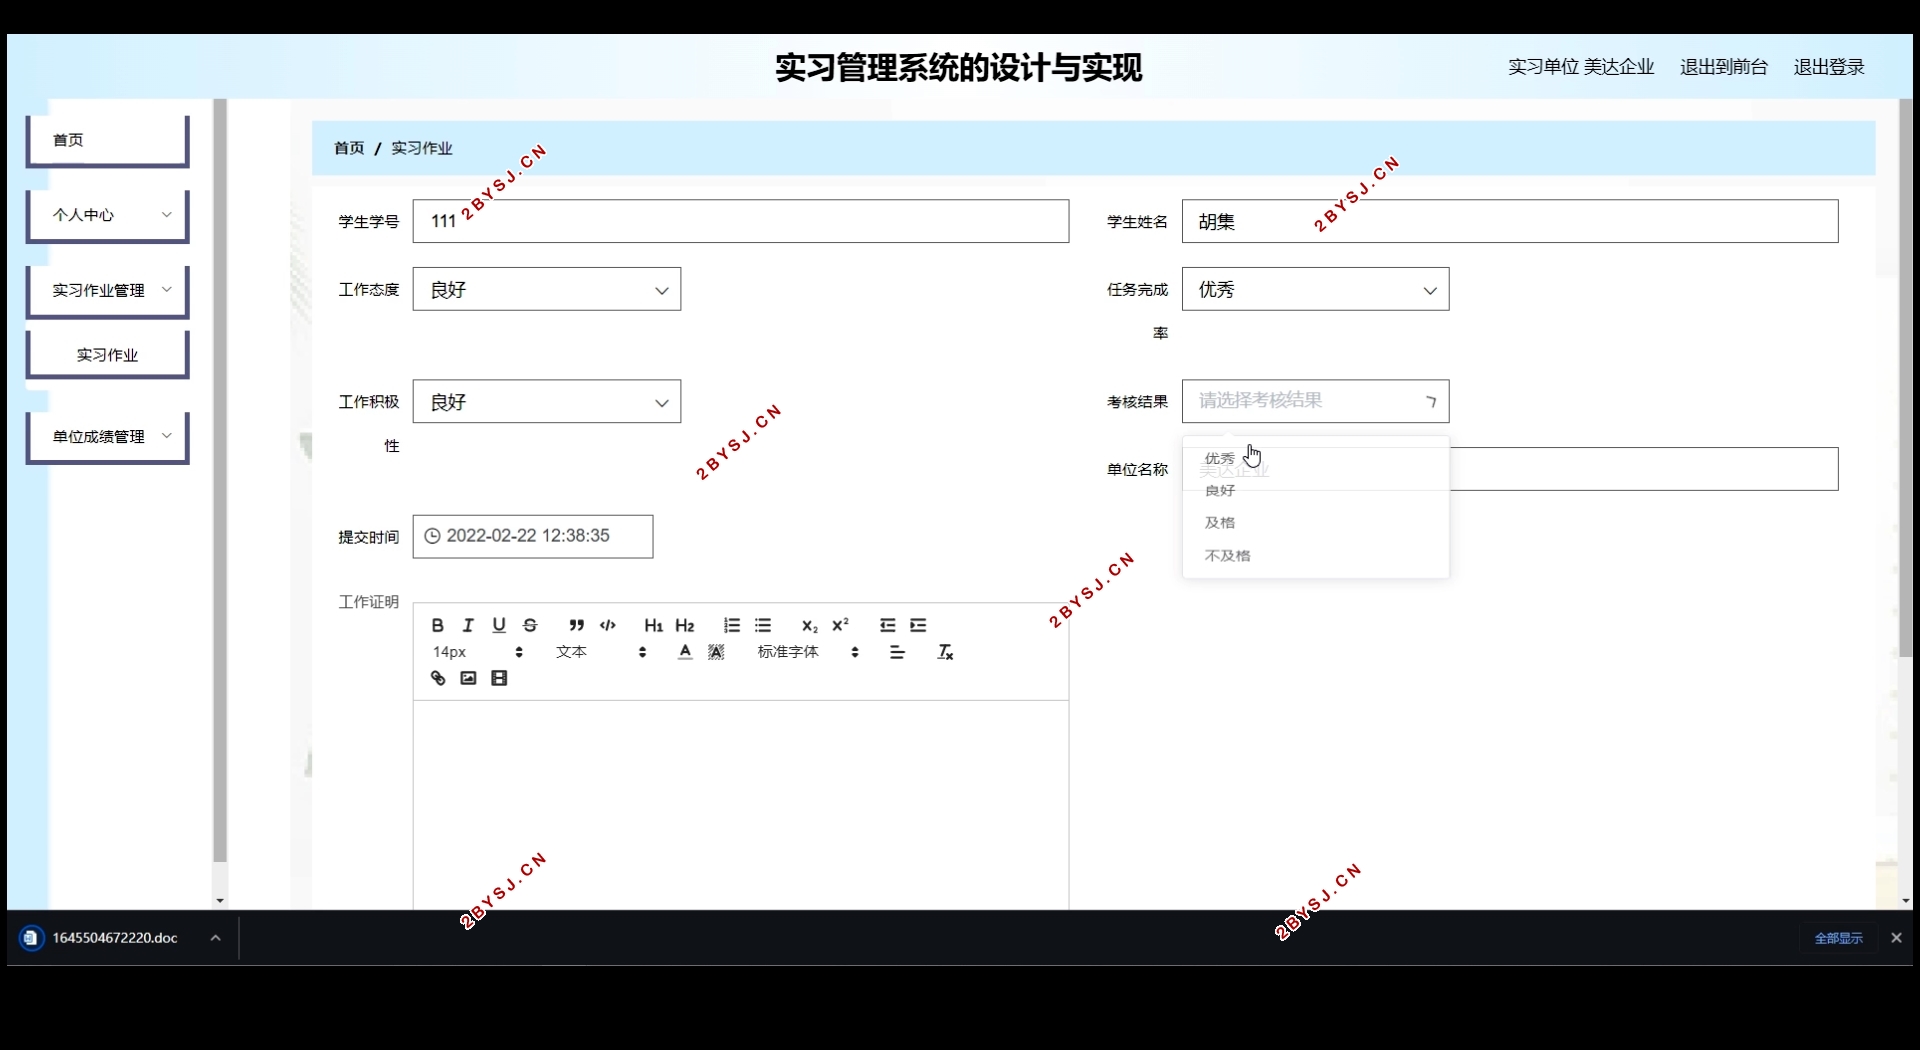
Task: Expand the 个人中心 sidebar menu
Action: tap(107, 215)
